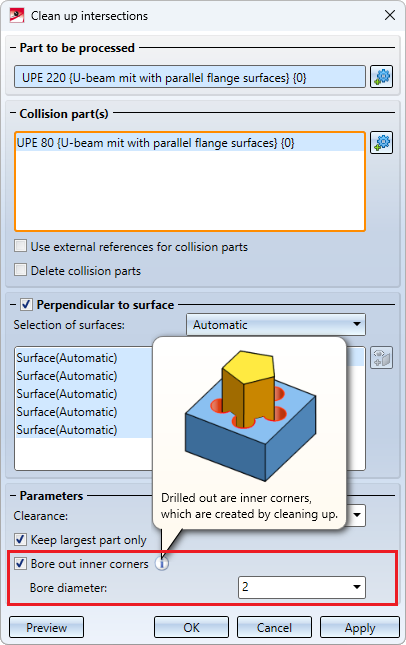
Task: Select the first Surface(Automatic) list entry
Action: [84, 357]
